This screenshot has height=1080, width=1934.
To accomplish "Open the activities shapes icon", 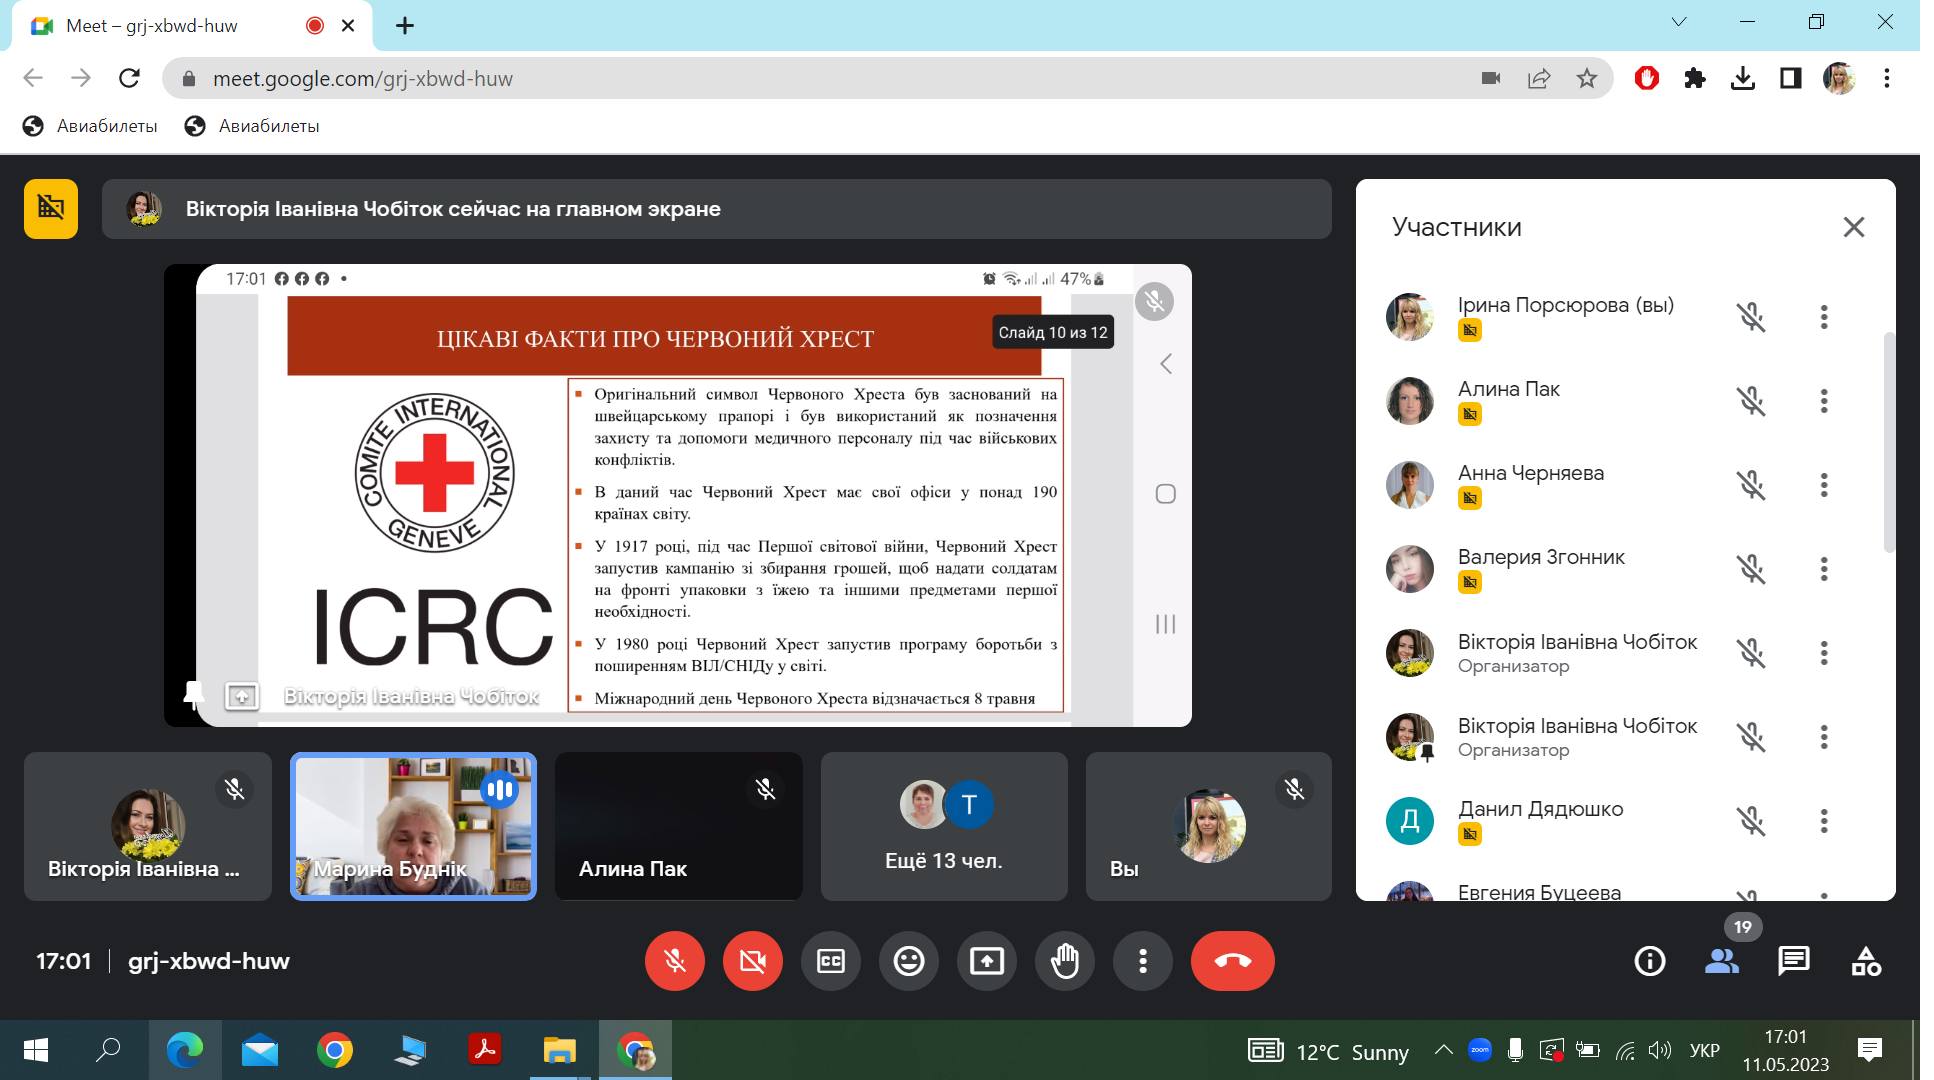I will pyautogui.click(x=1866, y=961).
